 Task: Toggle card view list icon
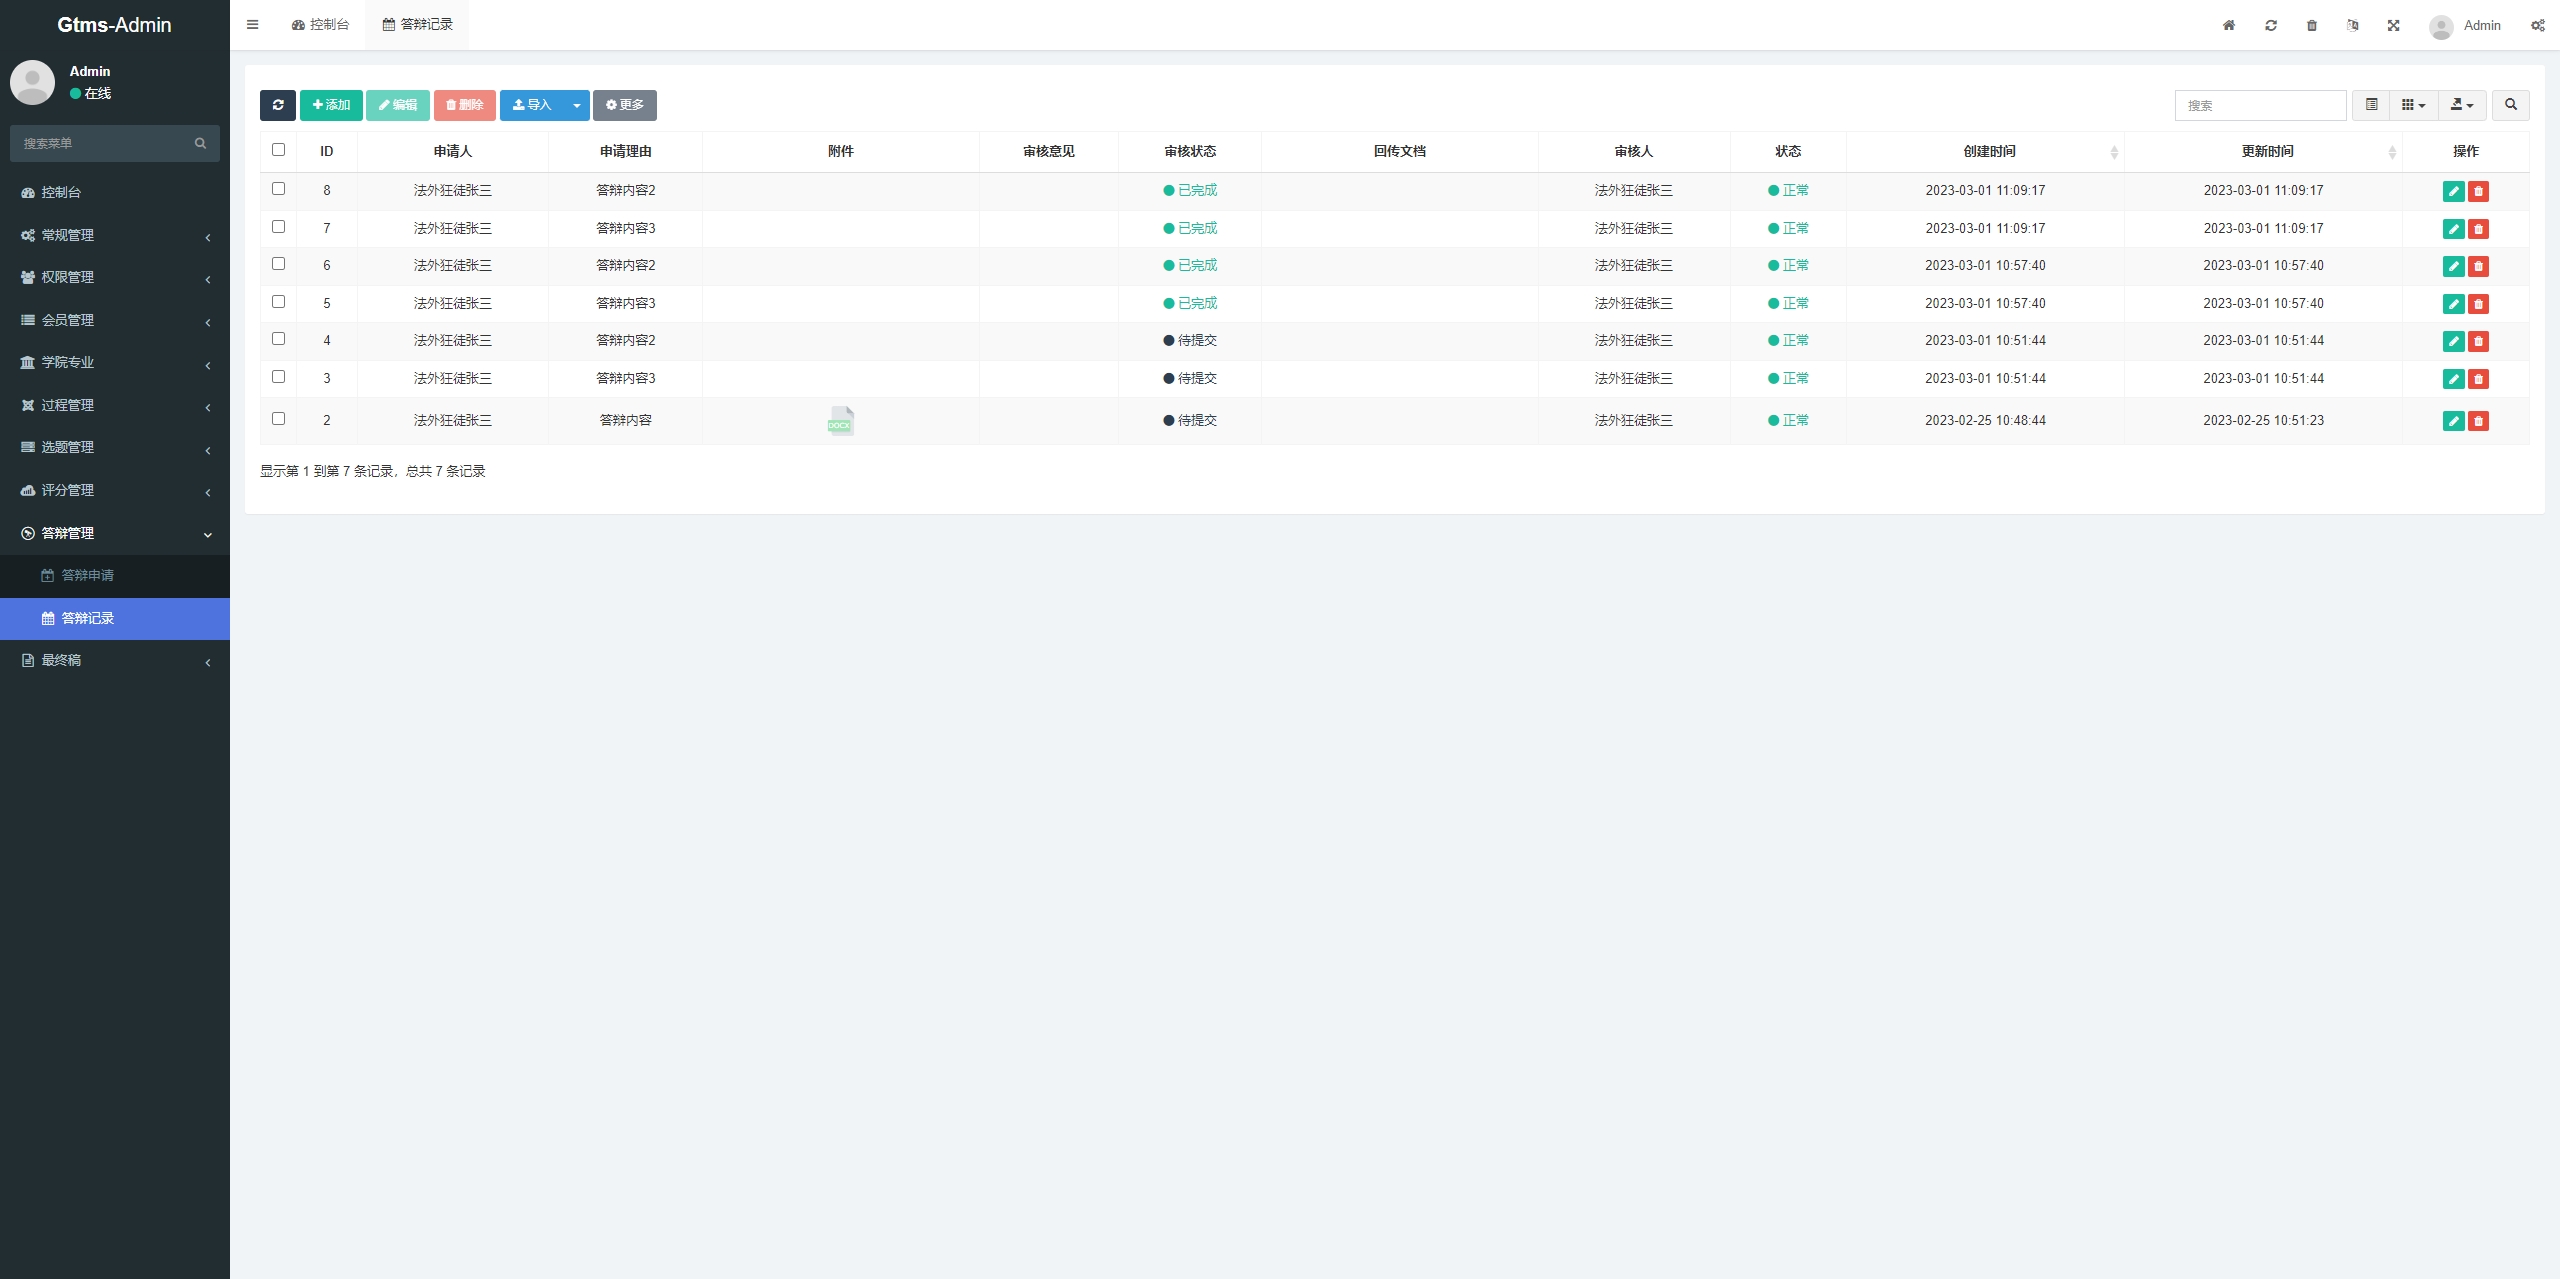(x=2371, y=105)
